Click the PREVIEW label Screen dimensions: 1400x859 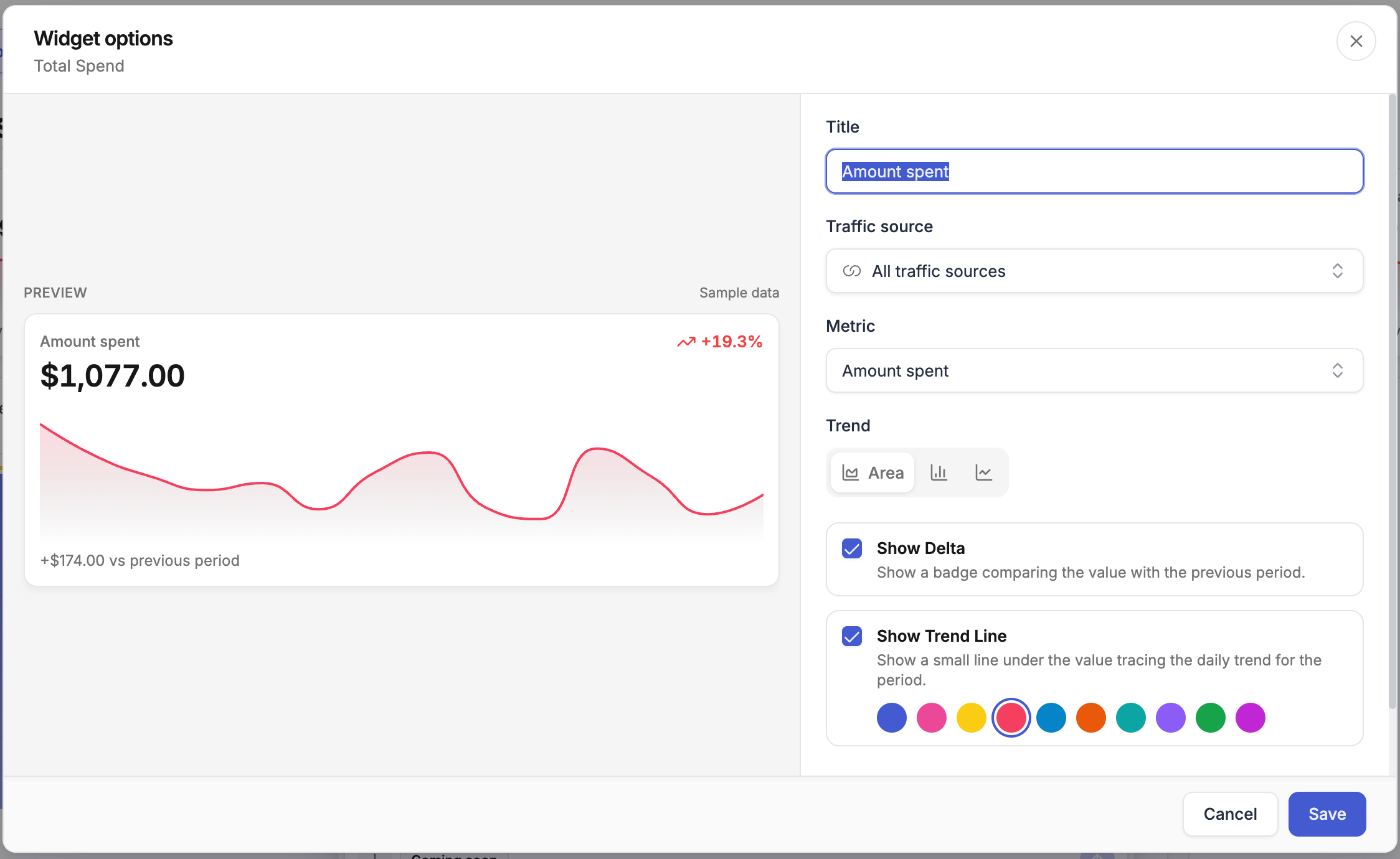tap(55, 293)
